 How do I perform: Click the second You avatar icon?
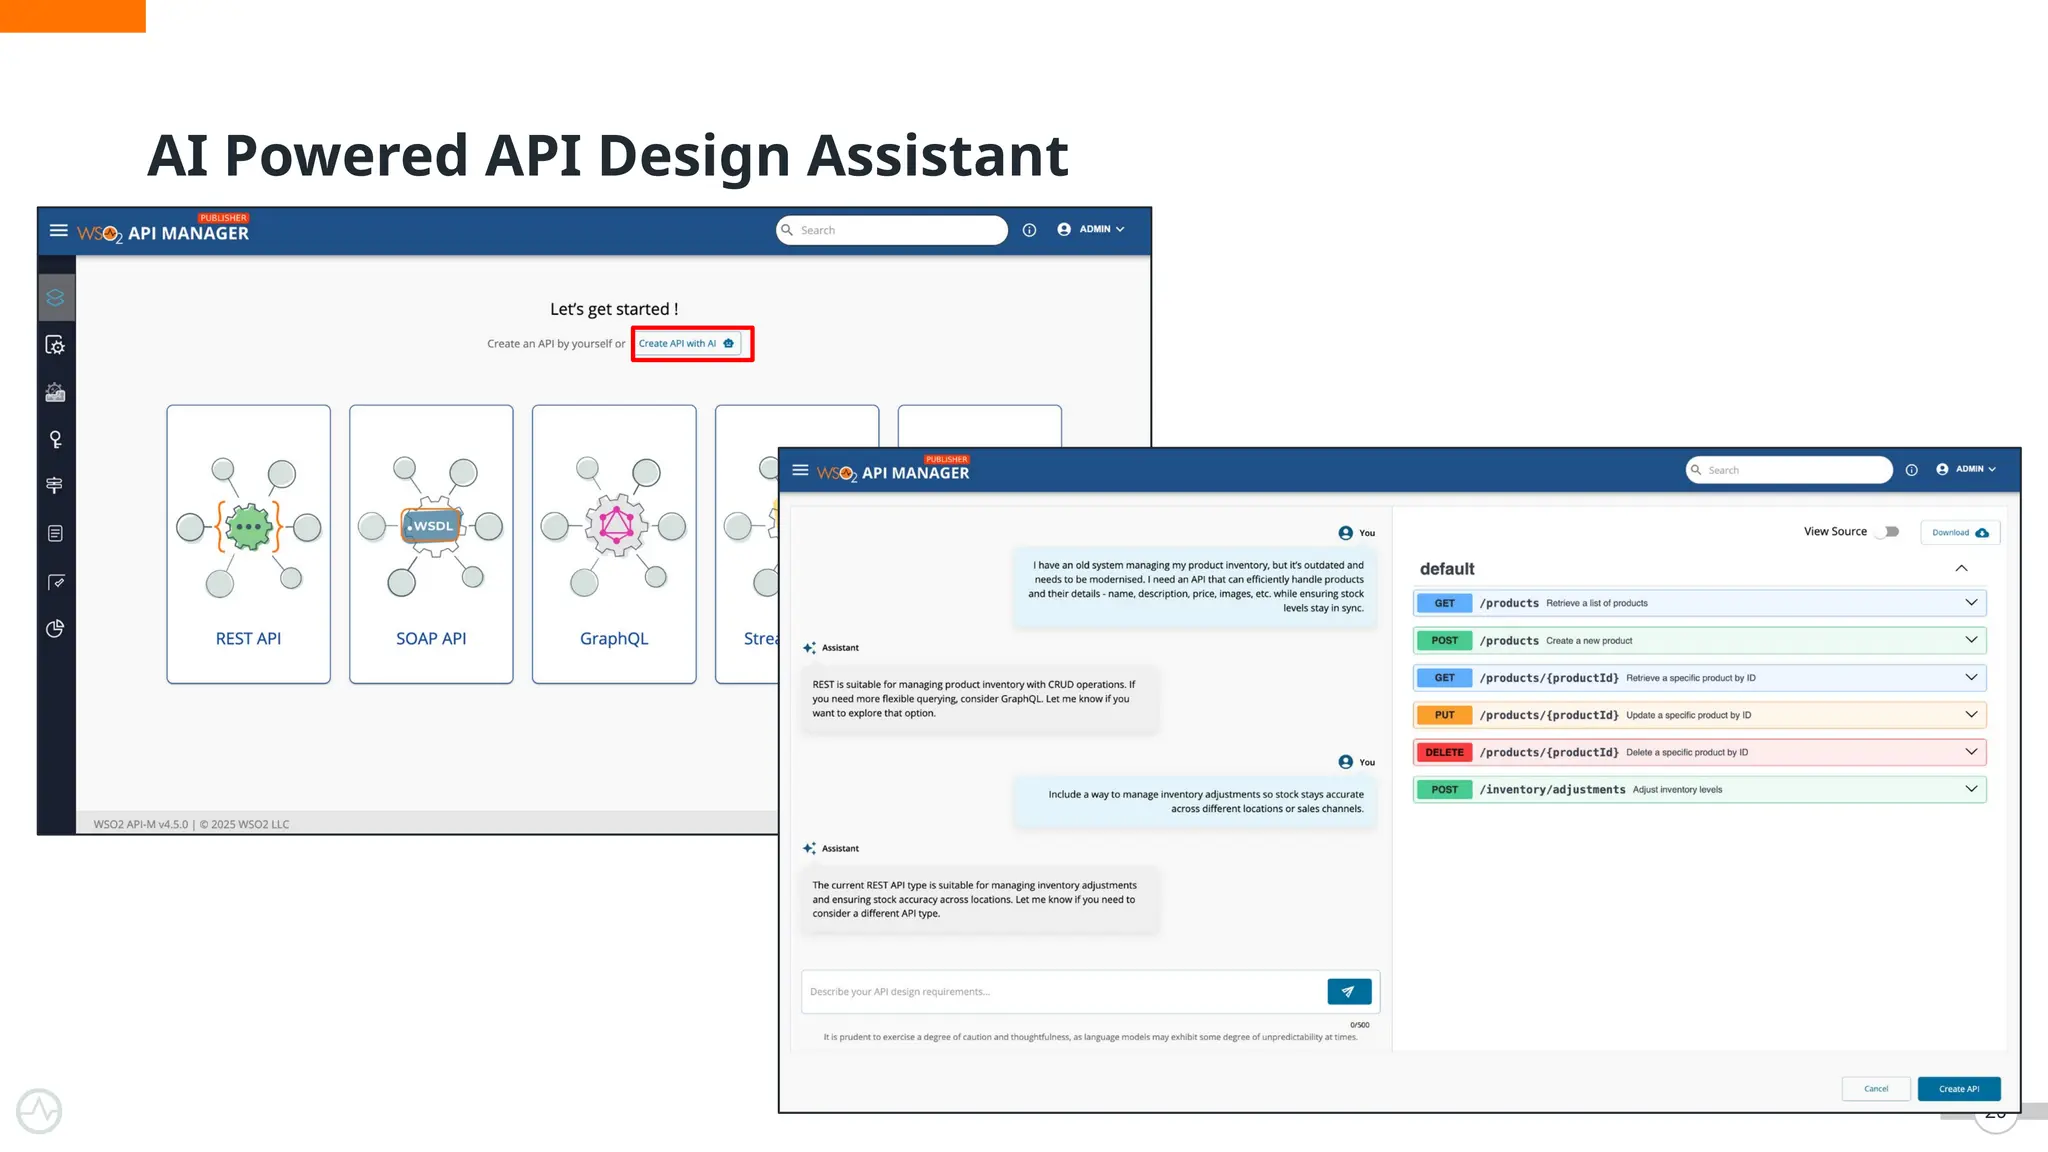point(1346,762)
